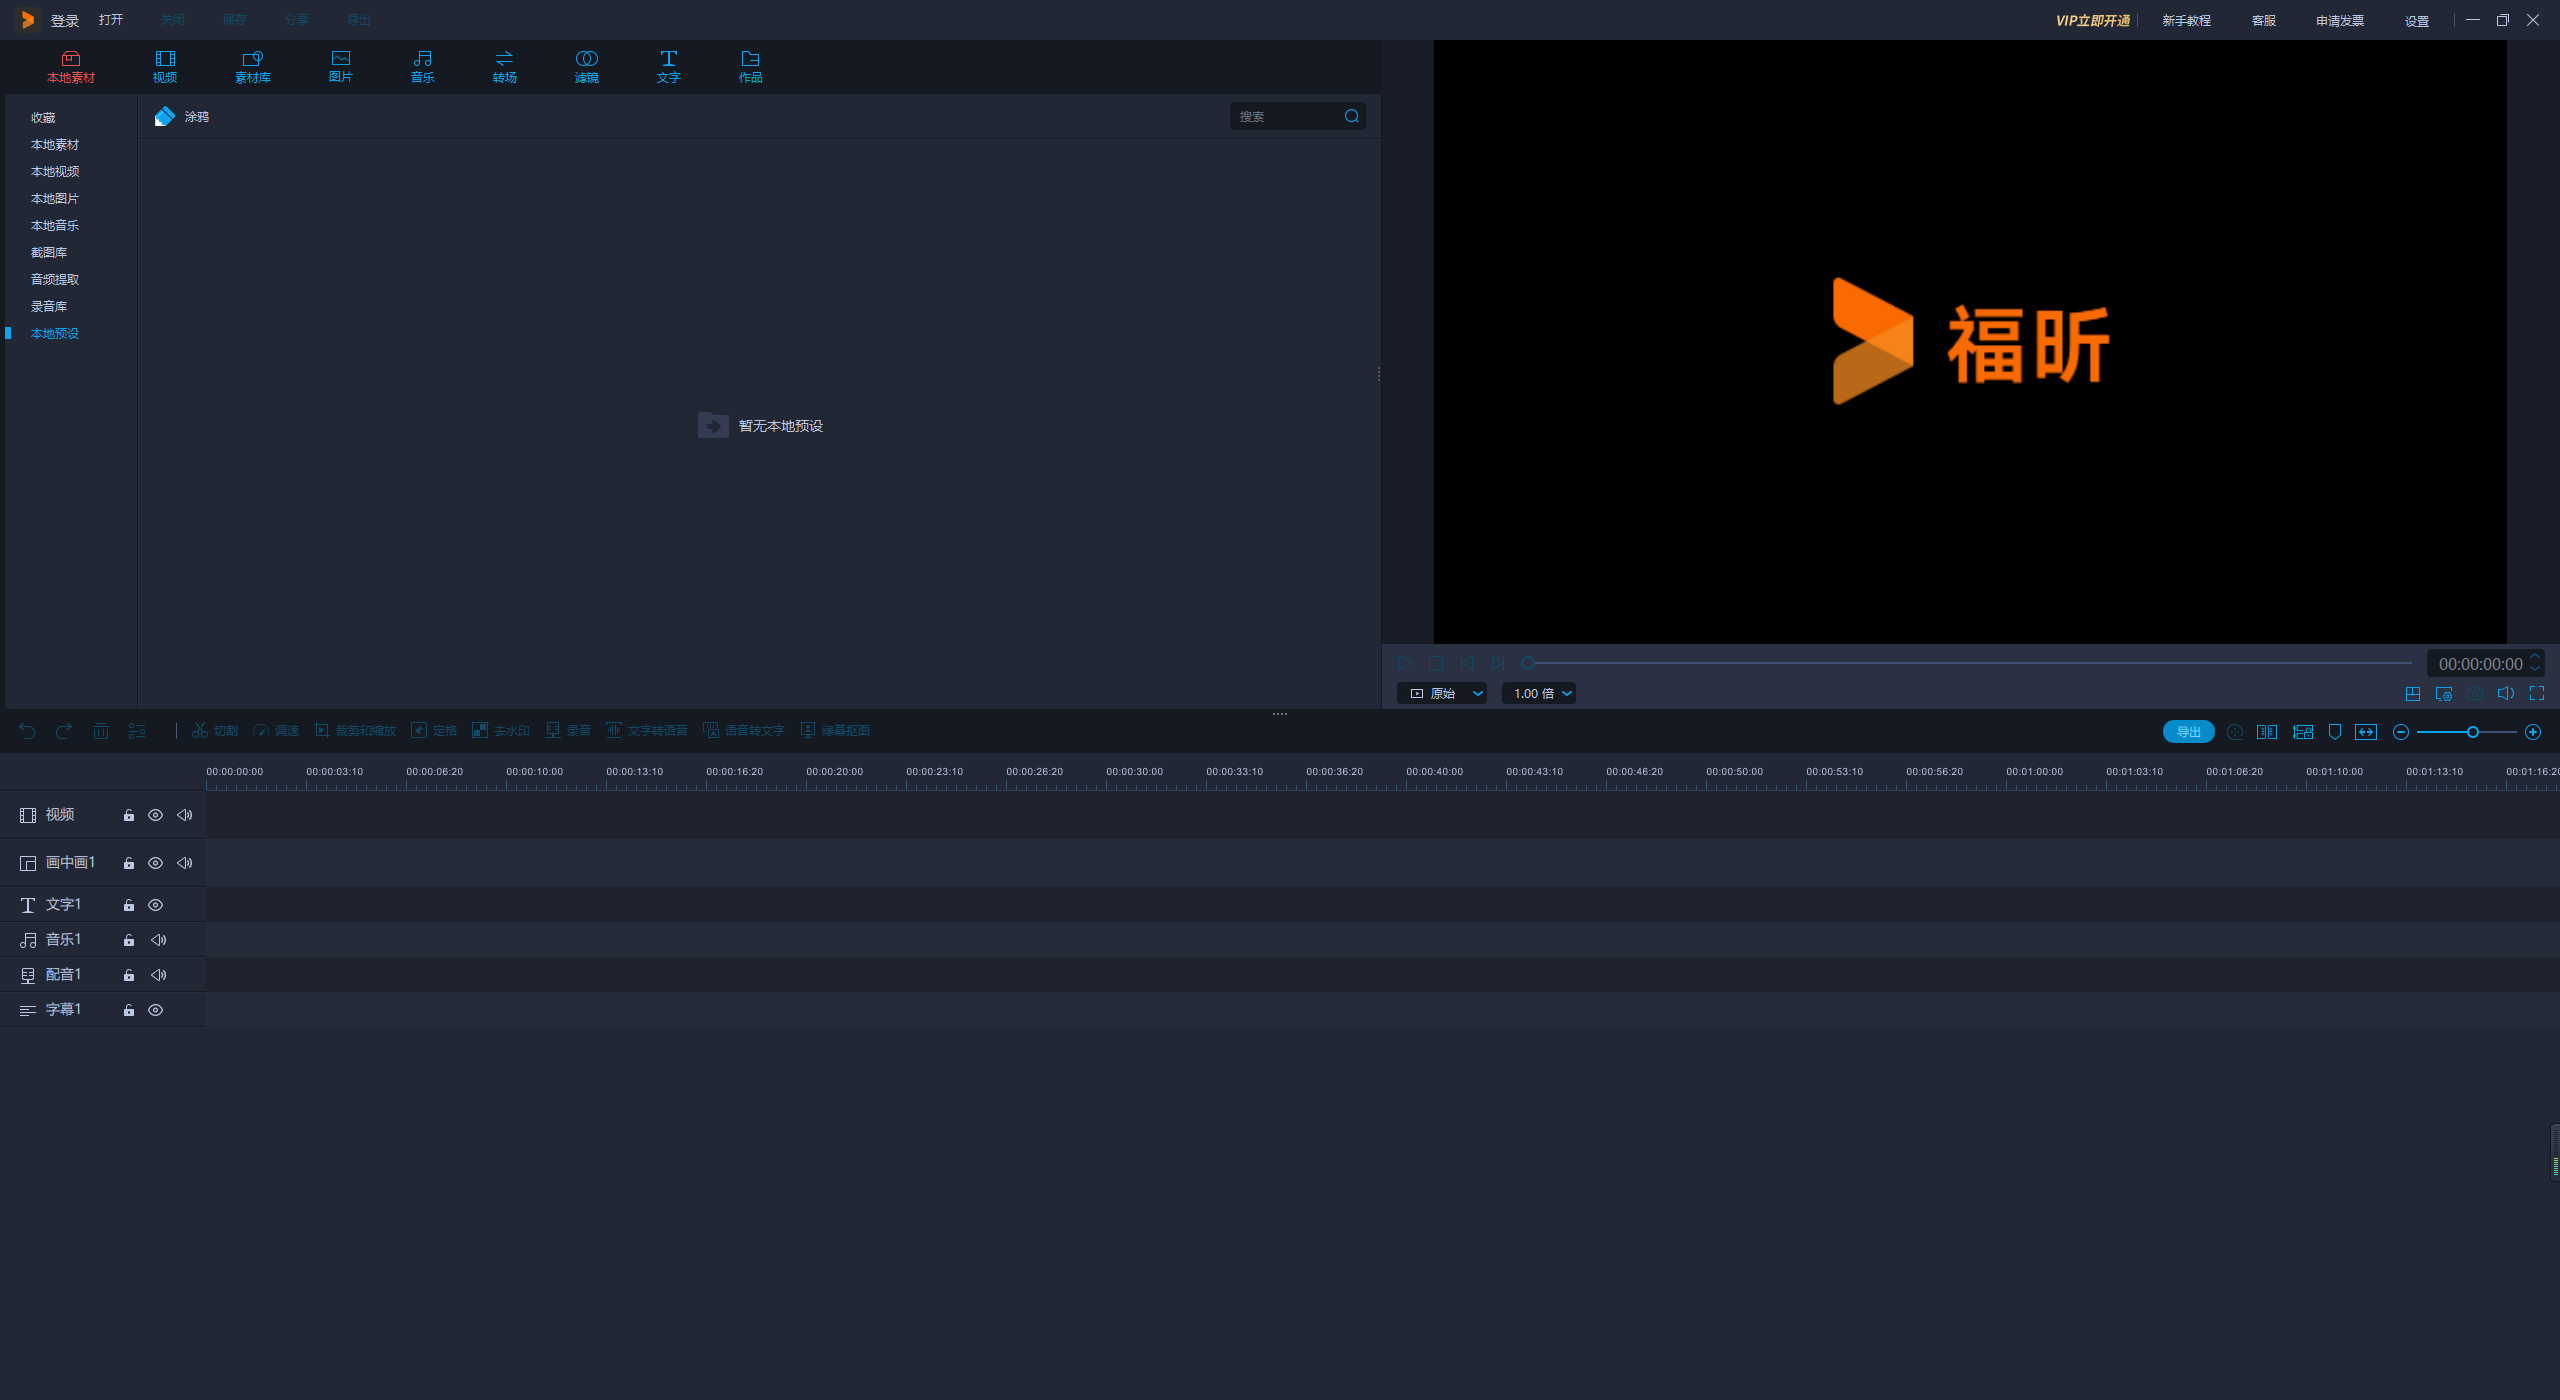Viewport: 2560px width, 1400px height.
Task: Open 文字转语音 text-to-speech tool
Action: pyautogui.click(x=647, y=731)
